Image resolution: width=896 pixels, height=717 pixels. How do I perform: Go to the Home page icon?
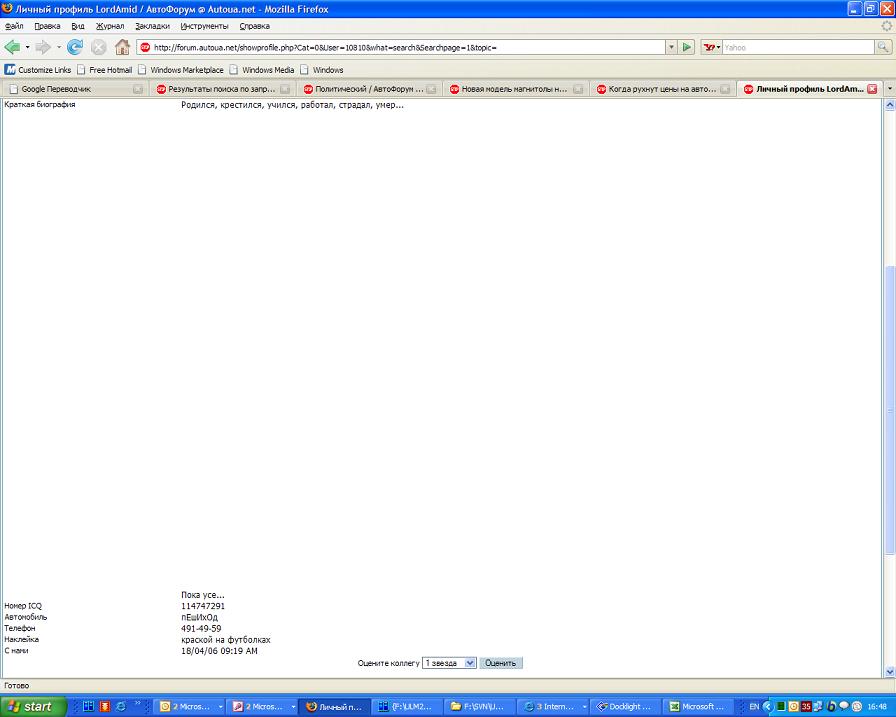[x=122, y=47]
